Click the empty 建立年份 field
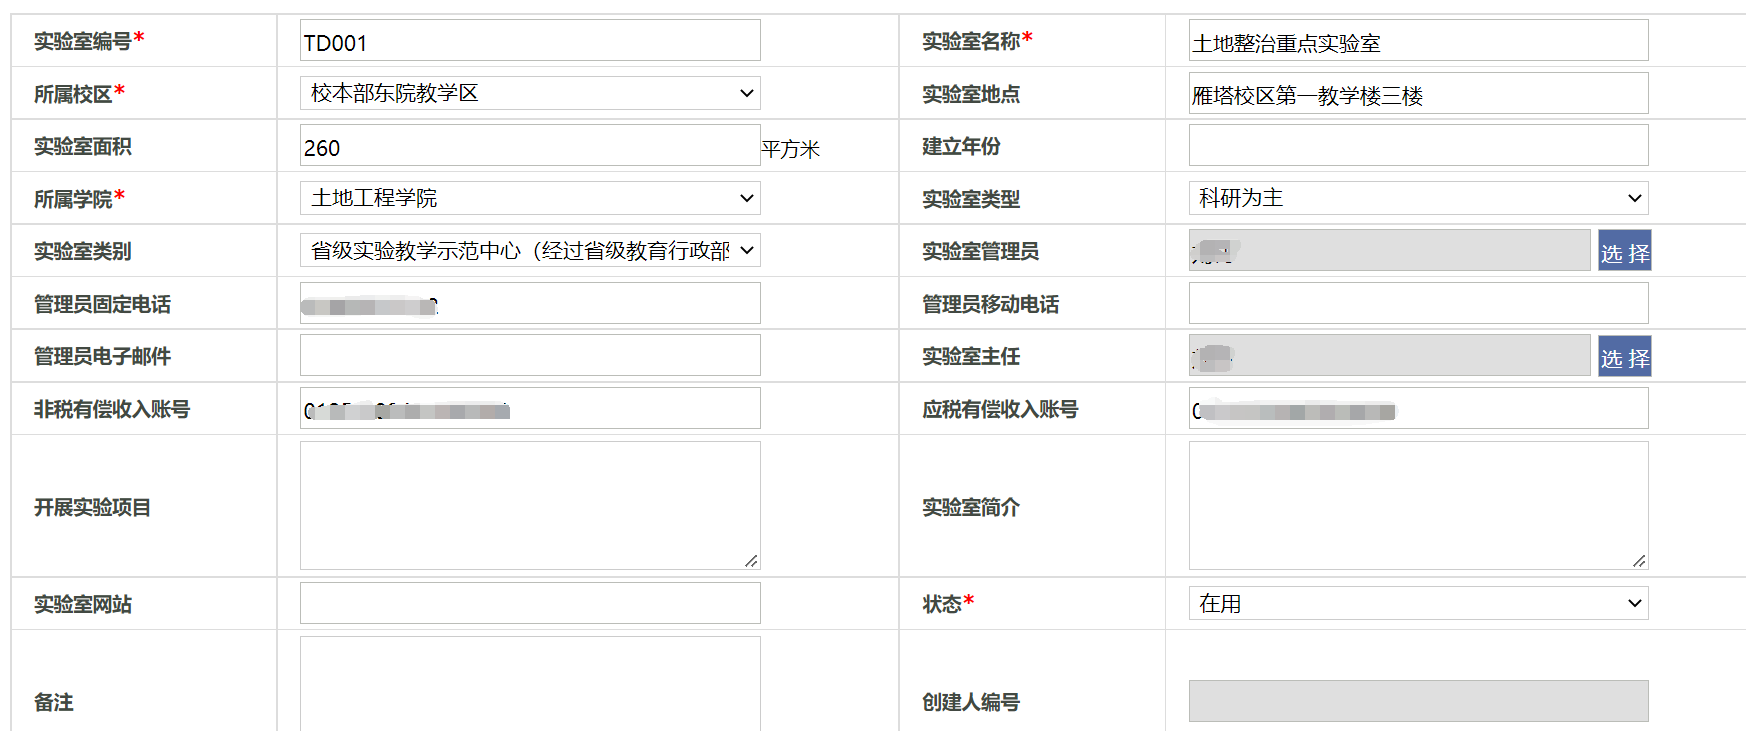 (x=1418, y=146)
